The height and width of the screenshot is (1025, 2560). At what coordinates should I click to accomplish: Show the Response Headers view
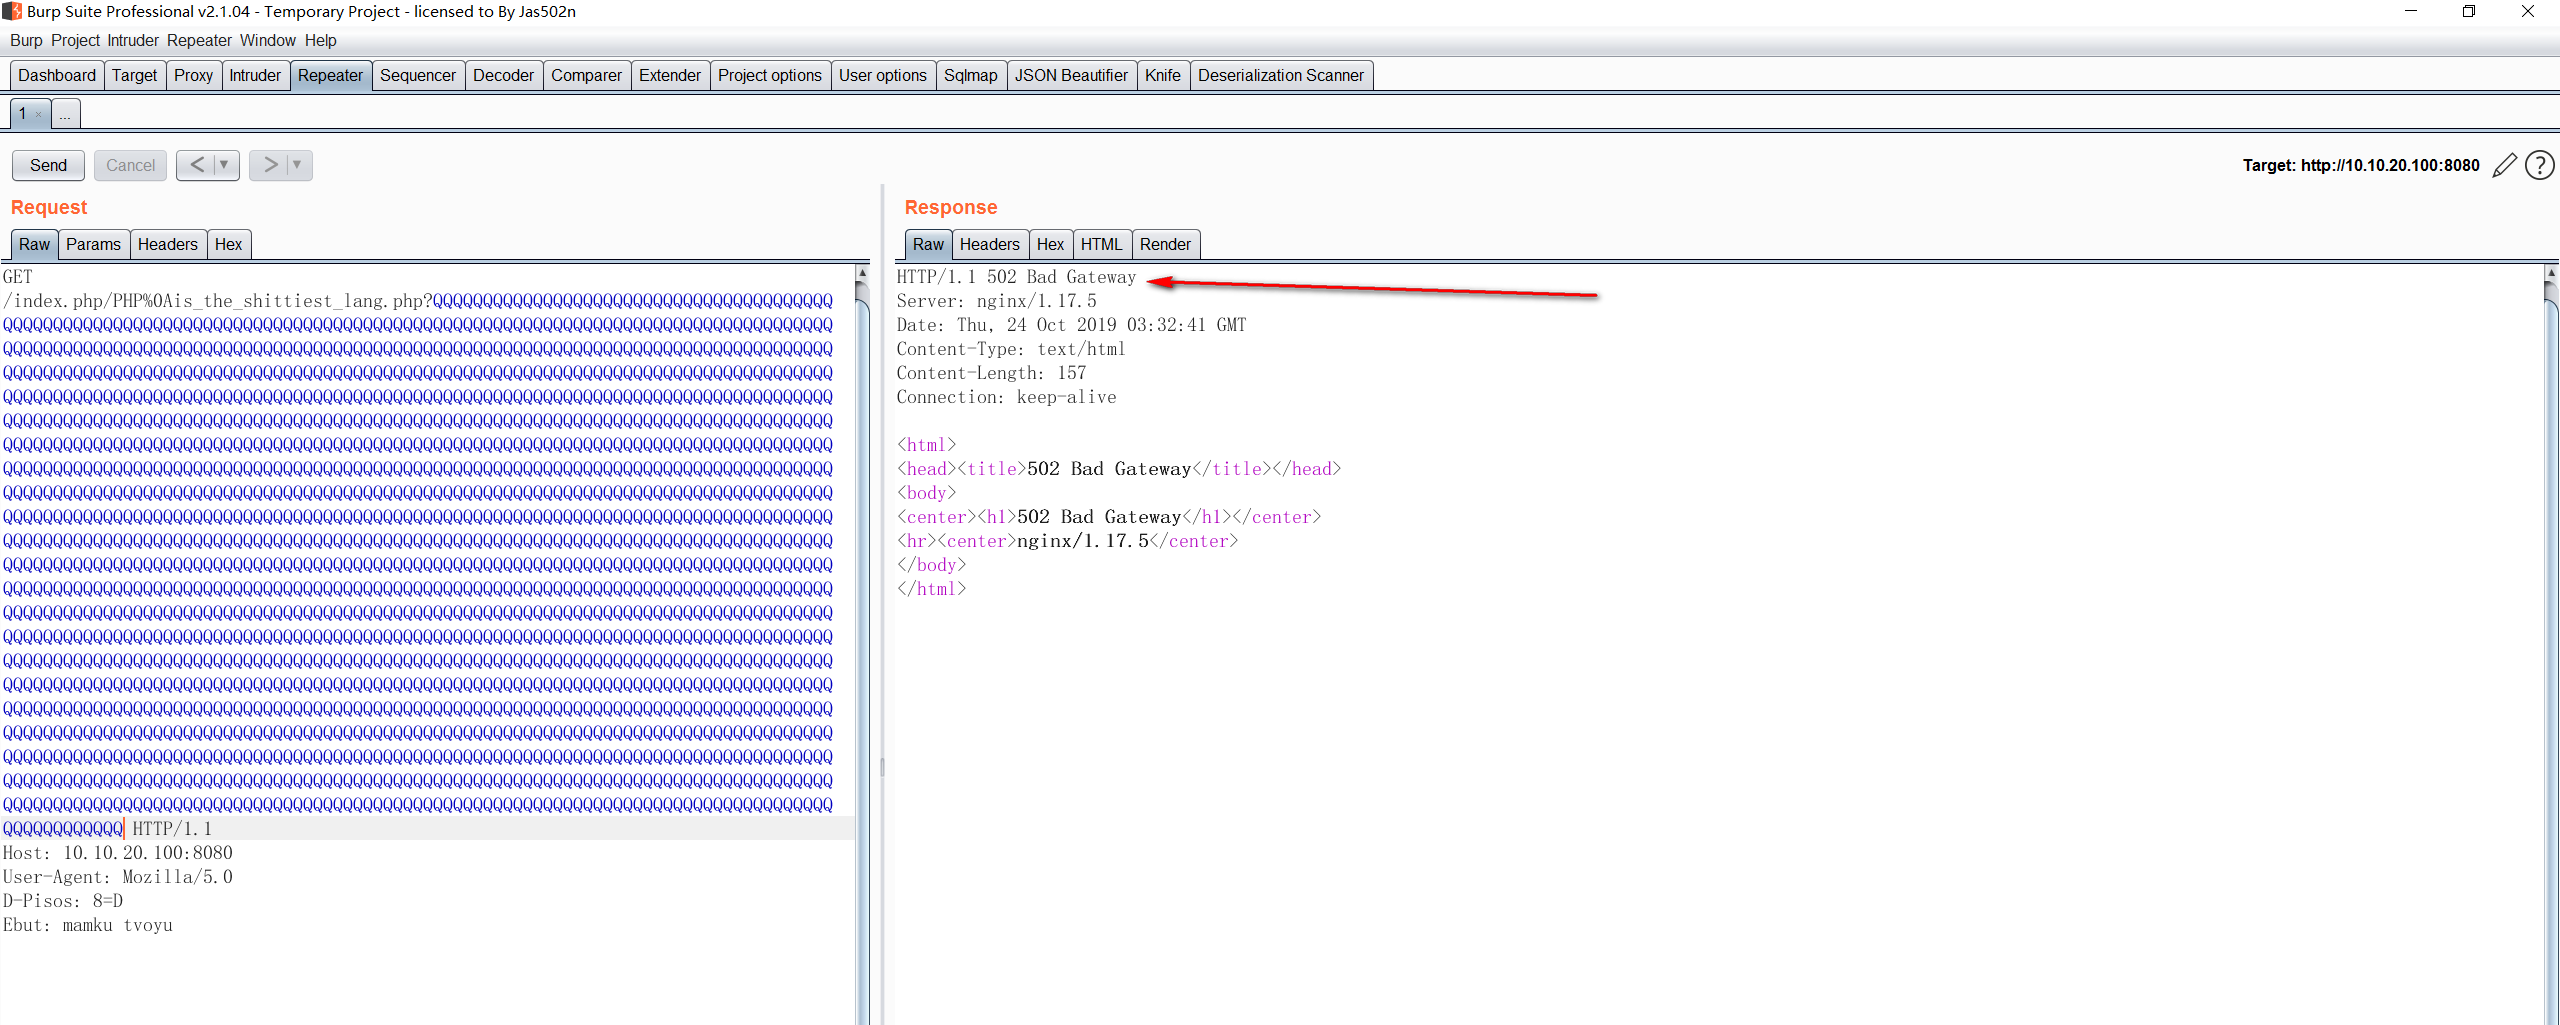989,245
